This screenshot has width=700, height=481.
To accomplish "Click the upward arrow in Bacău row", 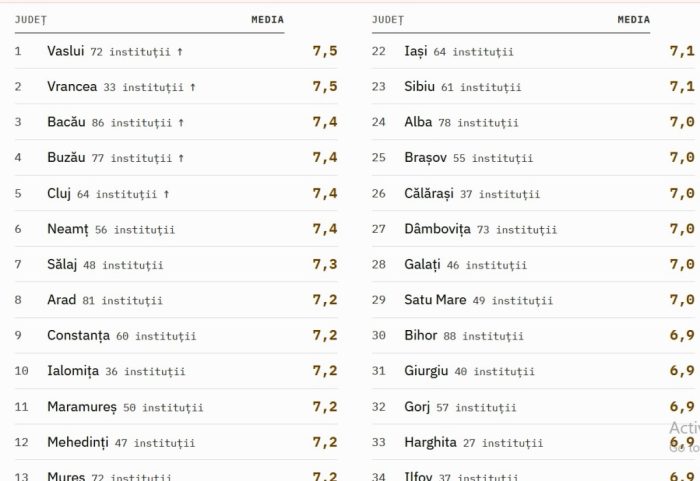I will tap(181, 122).
